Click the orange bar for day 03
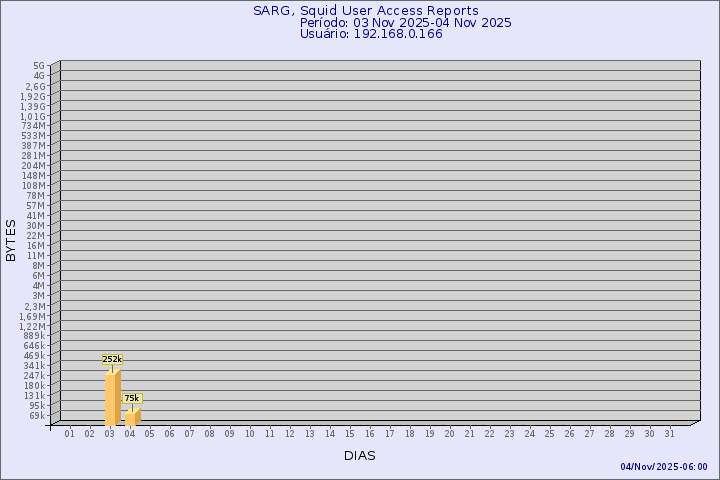Viewport: 720px width, 480px height. click(112, 398)
